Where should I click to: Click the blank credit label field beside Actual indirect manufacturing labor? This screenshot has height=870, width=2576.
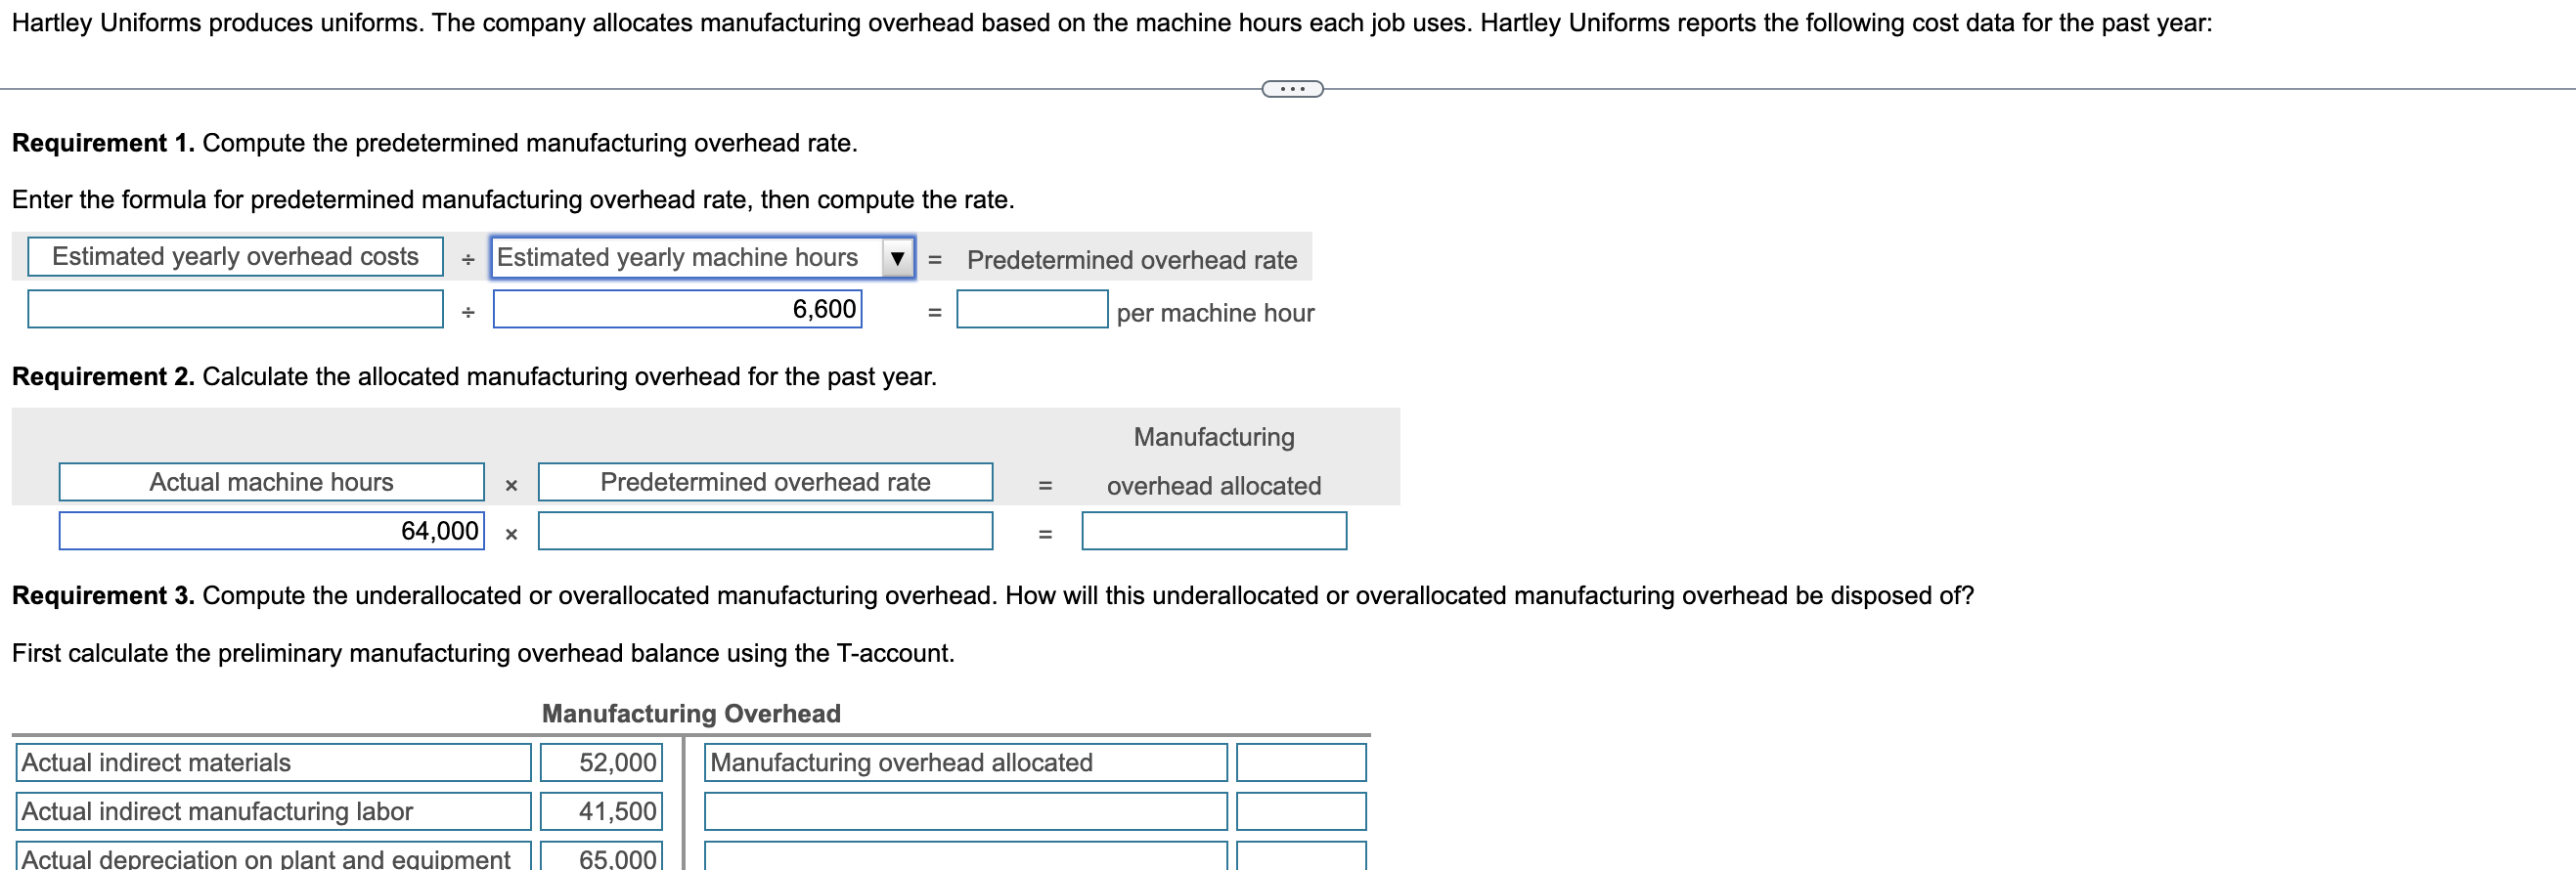(966, 812)
